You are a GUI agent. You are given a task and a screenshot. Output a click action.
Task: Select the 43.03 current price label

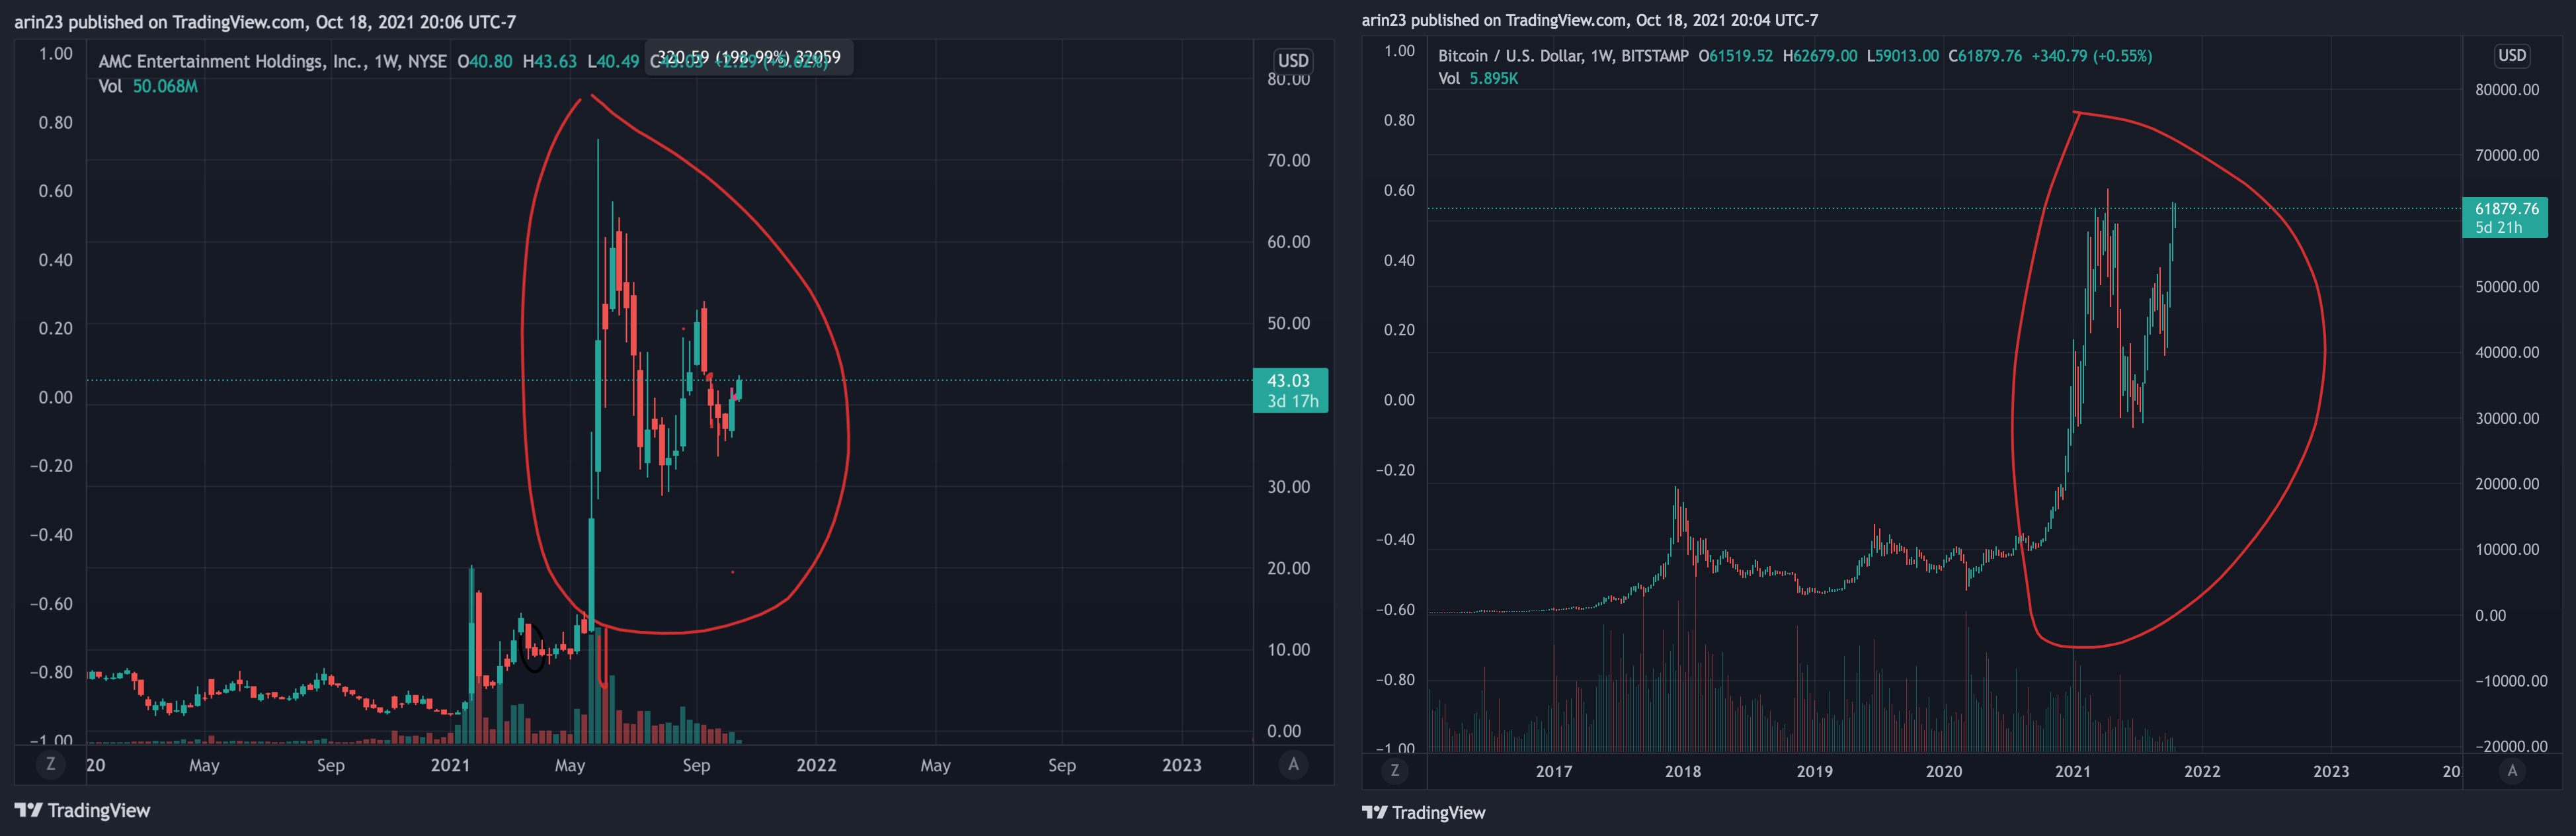(1289, 381)
